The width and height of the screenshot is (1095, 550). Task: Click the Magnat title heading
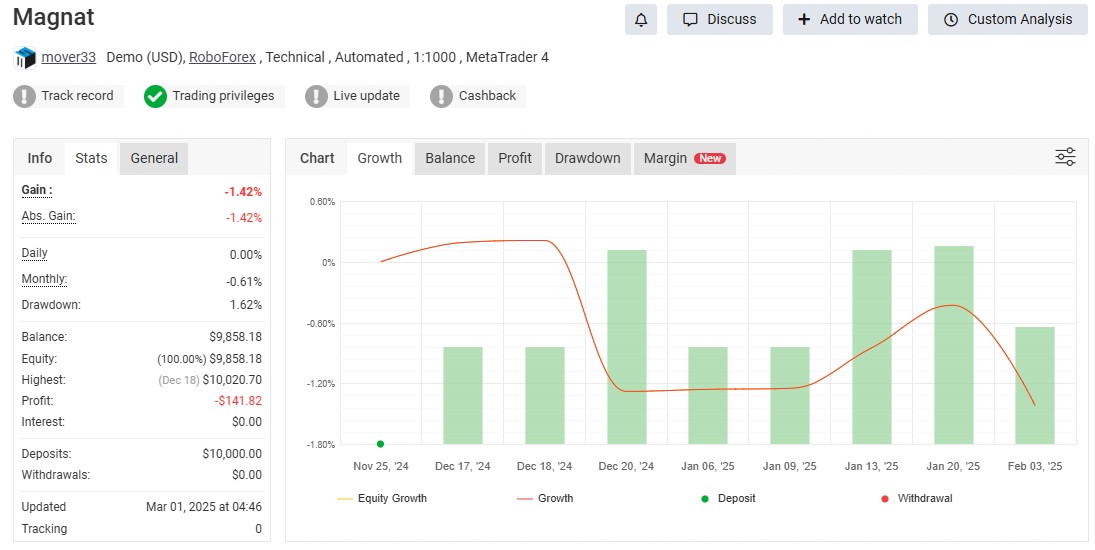point(54,17)
